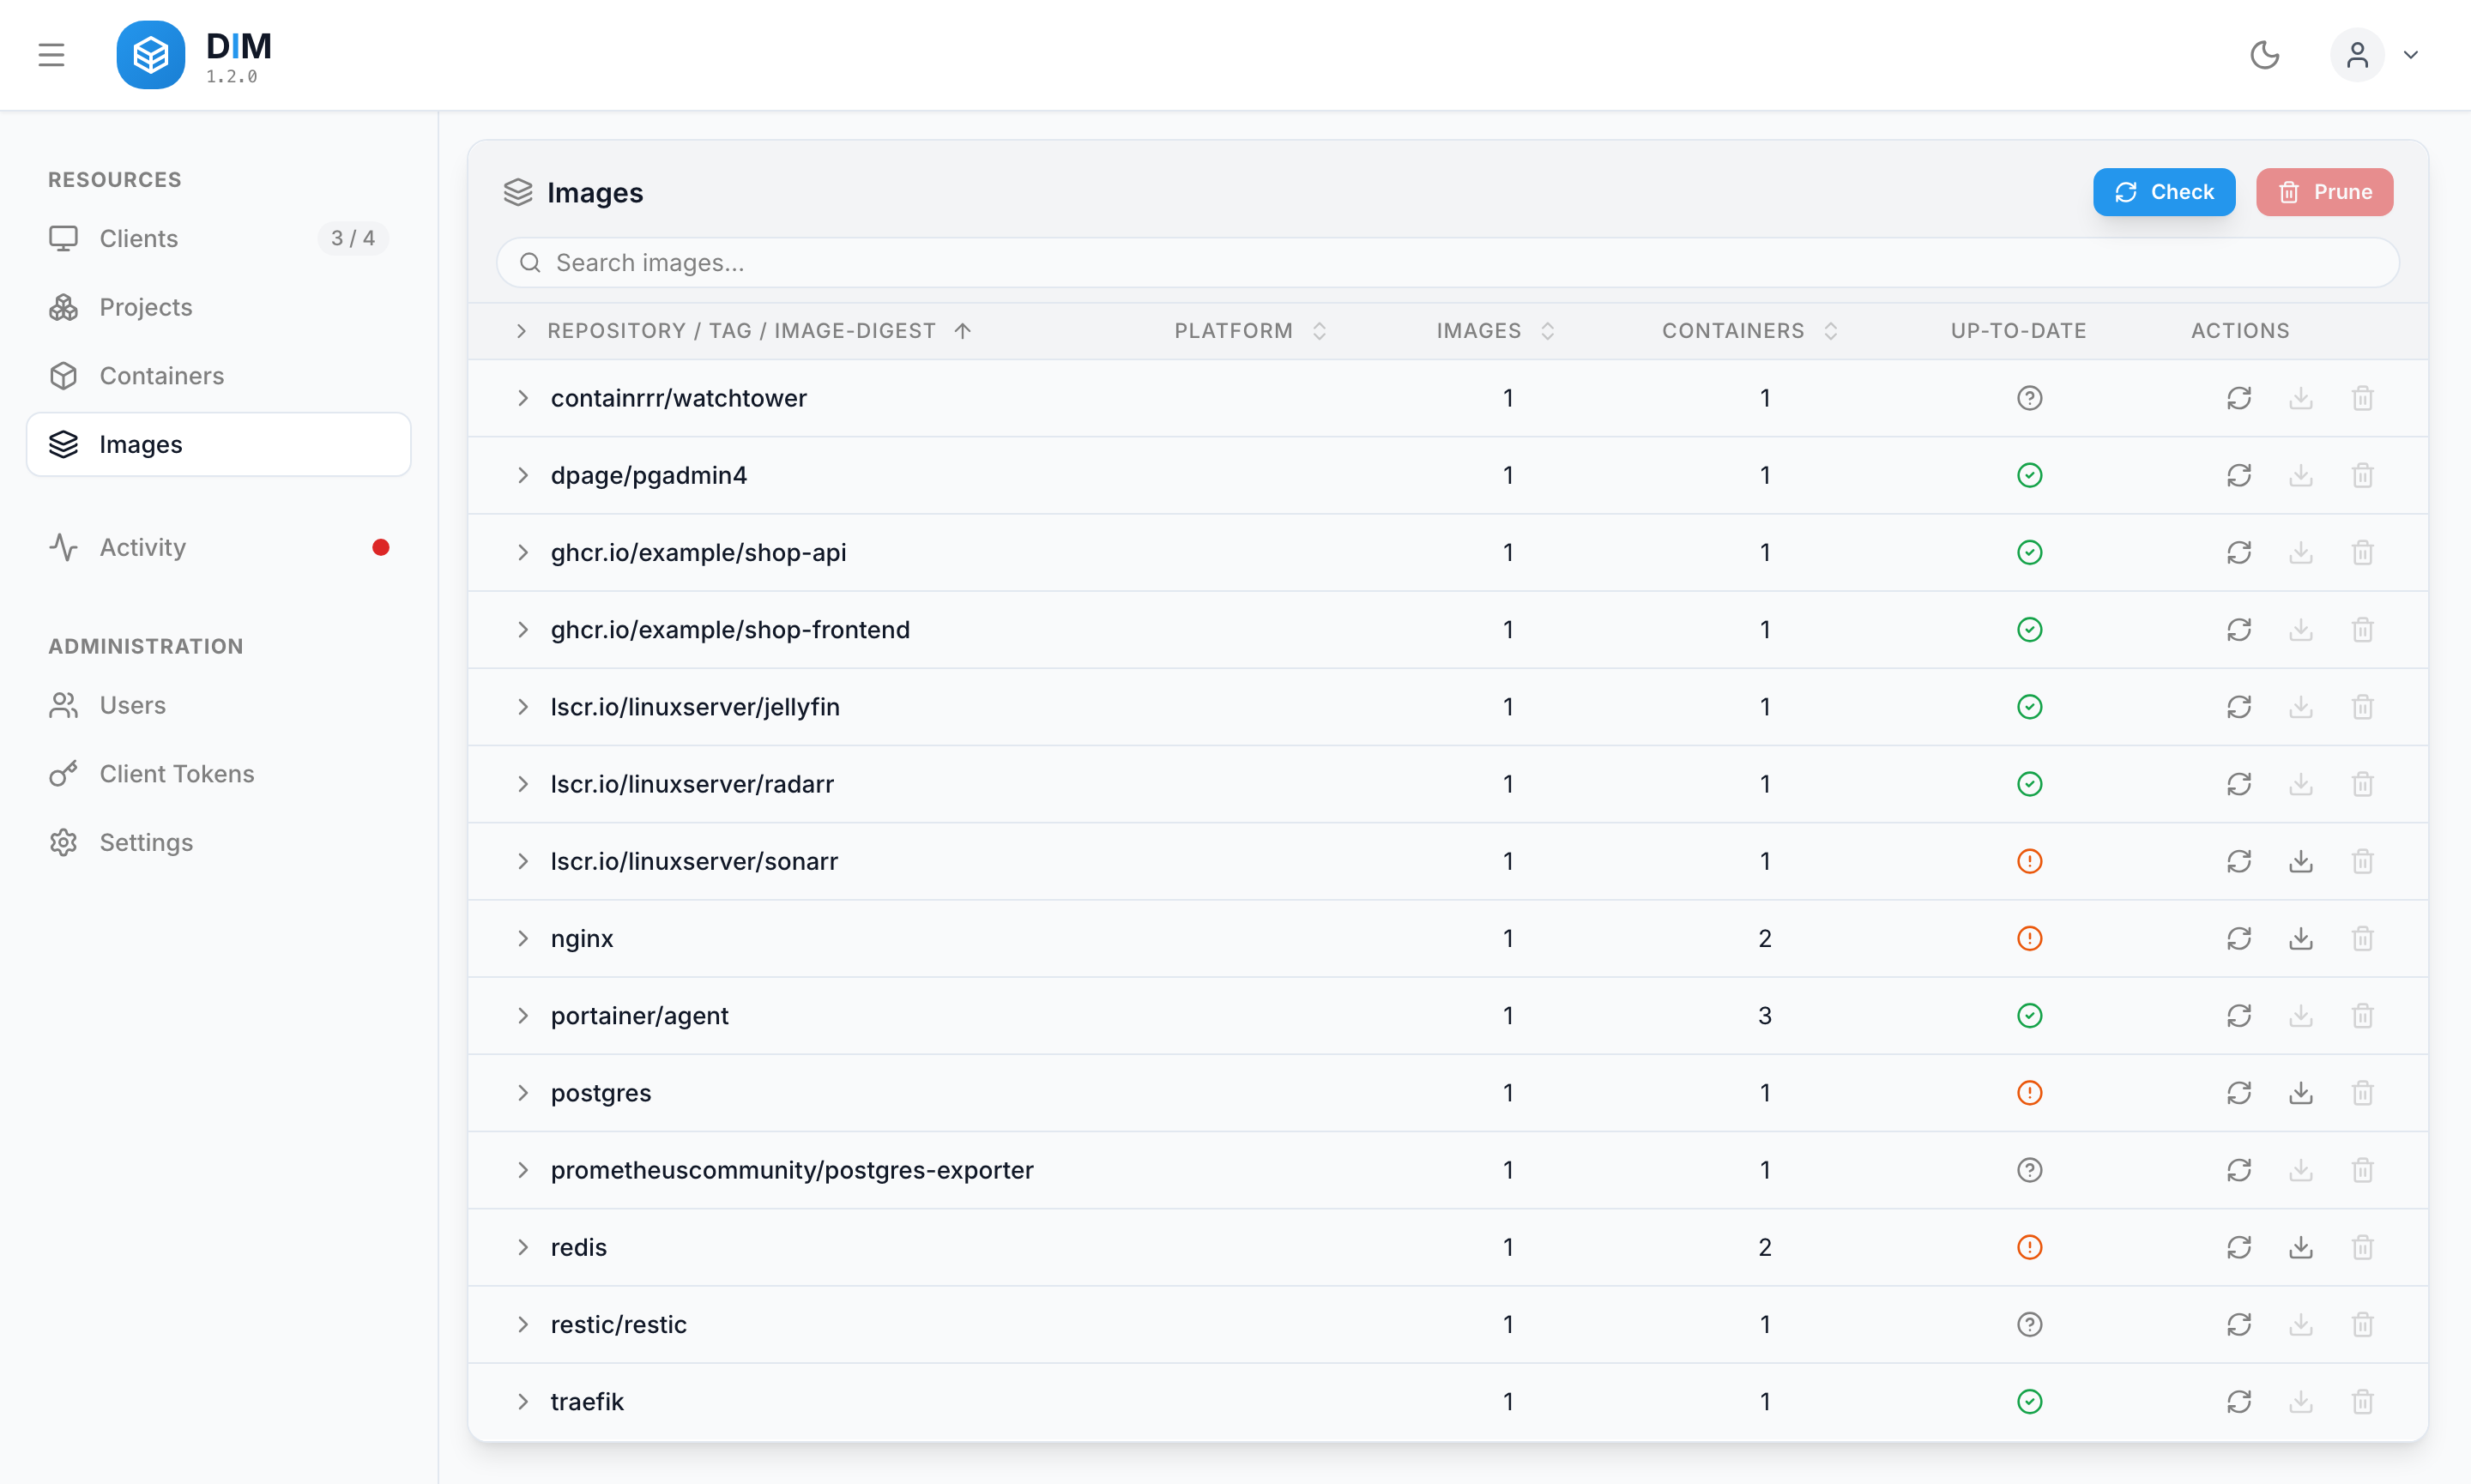Pull update for nginx image
Viewport: 2471px width, 1484px height.
(2301, 938)
